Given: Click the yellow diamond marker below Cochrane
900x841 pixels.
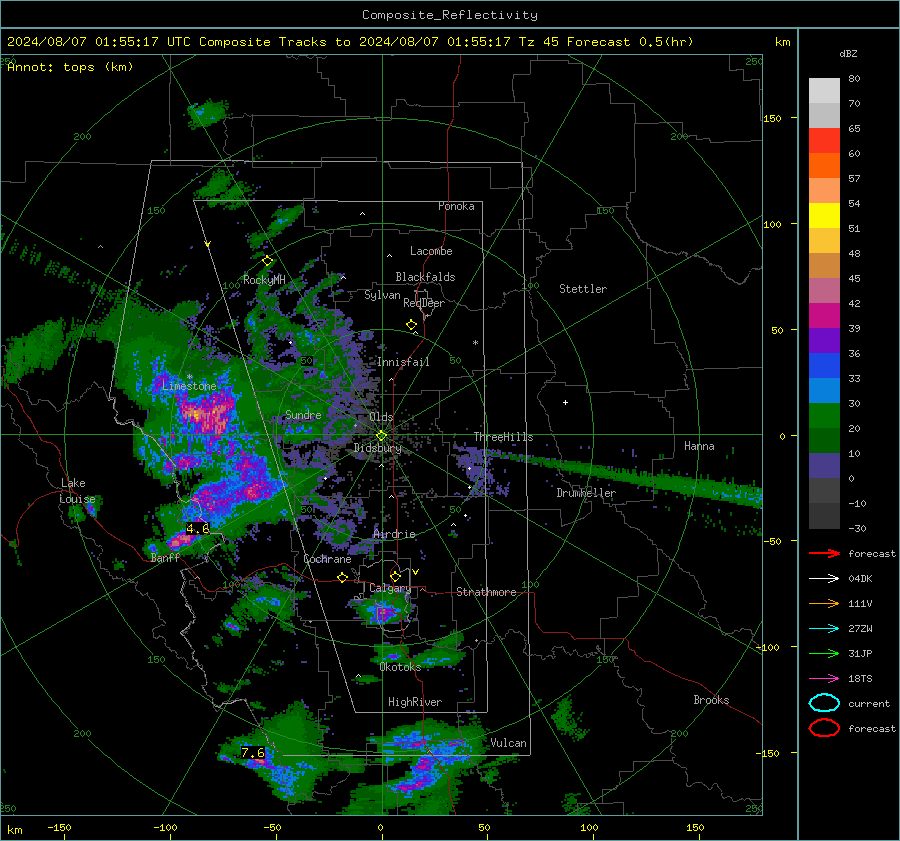Looking at the screenshot, I should pos(342,578).
